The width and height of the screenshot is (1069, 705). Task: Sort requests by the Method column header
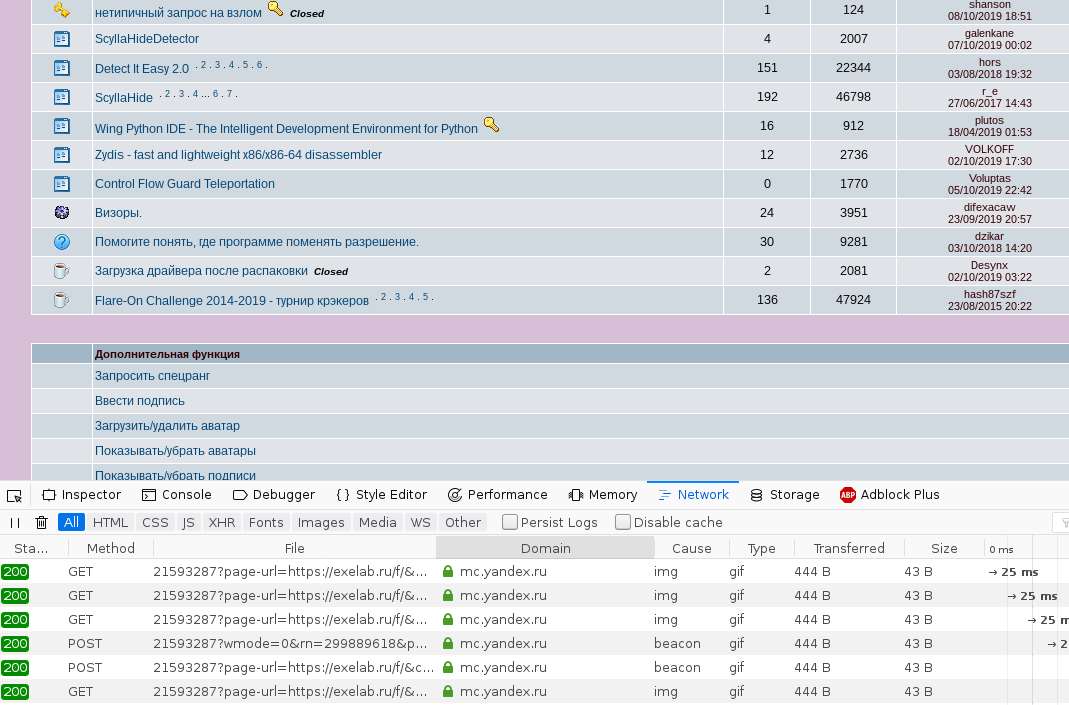click(x=110, y=548)
